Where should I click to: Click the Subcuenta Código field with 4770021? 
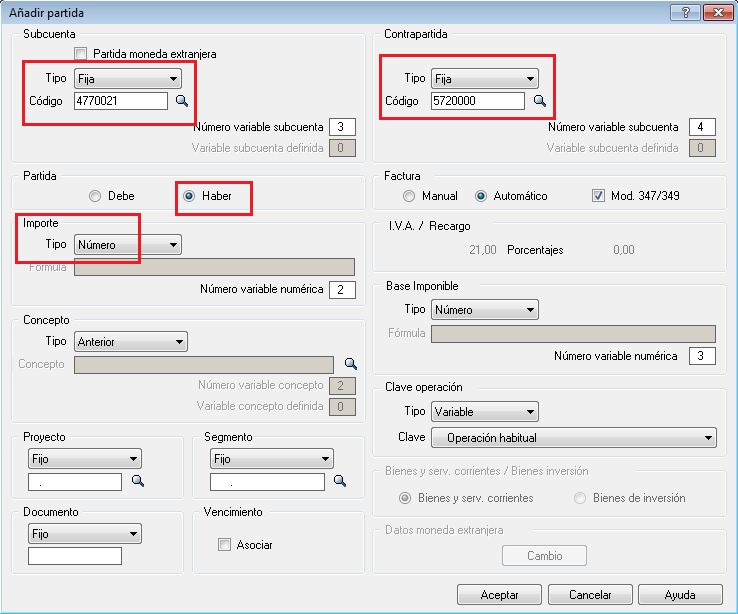(120, 101)
